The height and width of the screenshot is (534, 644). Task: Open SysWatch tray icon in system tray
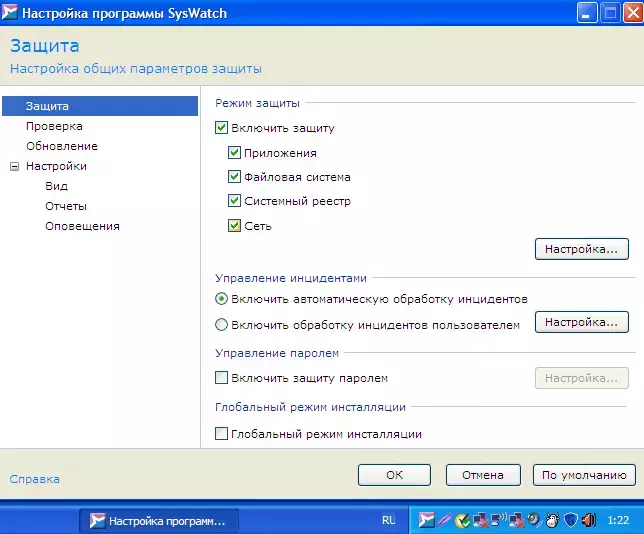click(426, 520)
